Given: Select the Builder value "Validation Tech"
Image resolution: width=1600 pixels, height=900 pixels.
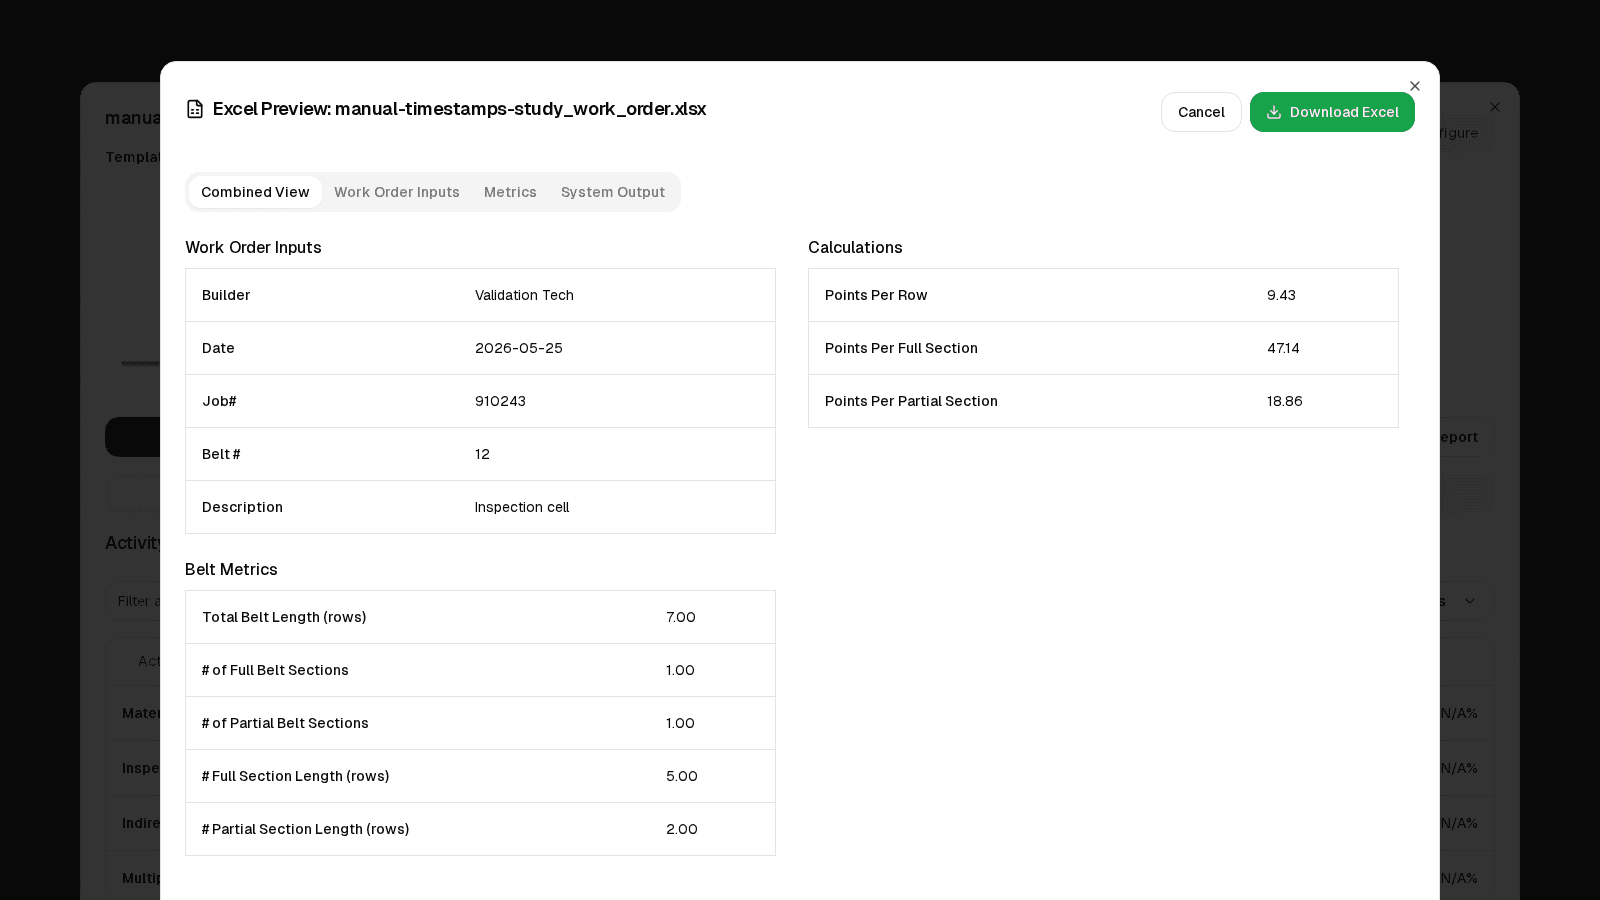Looking at the screenshot, I should point(524,295).
